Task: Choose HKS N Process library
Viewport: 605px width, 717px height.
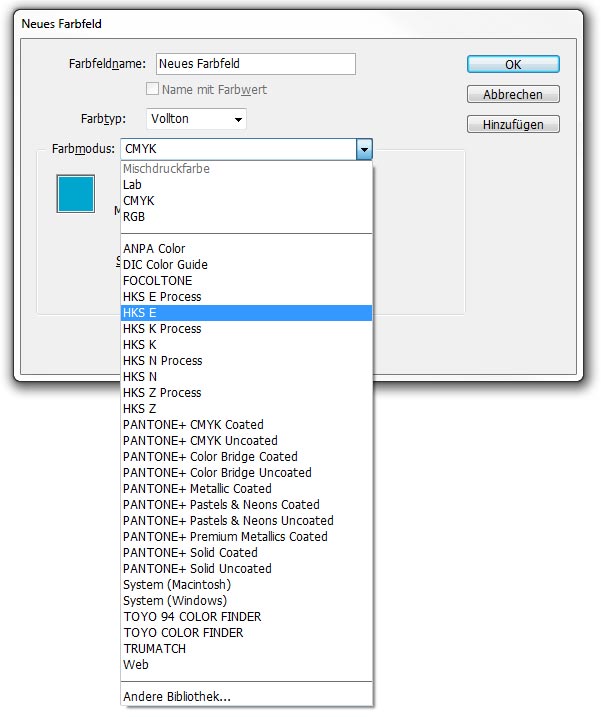Action: pyautogui.click(x=246, y=361)
